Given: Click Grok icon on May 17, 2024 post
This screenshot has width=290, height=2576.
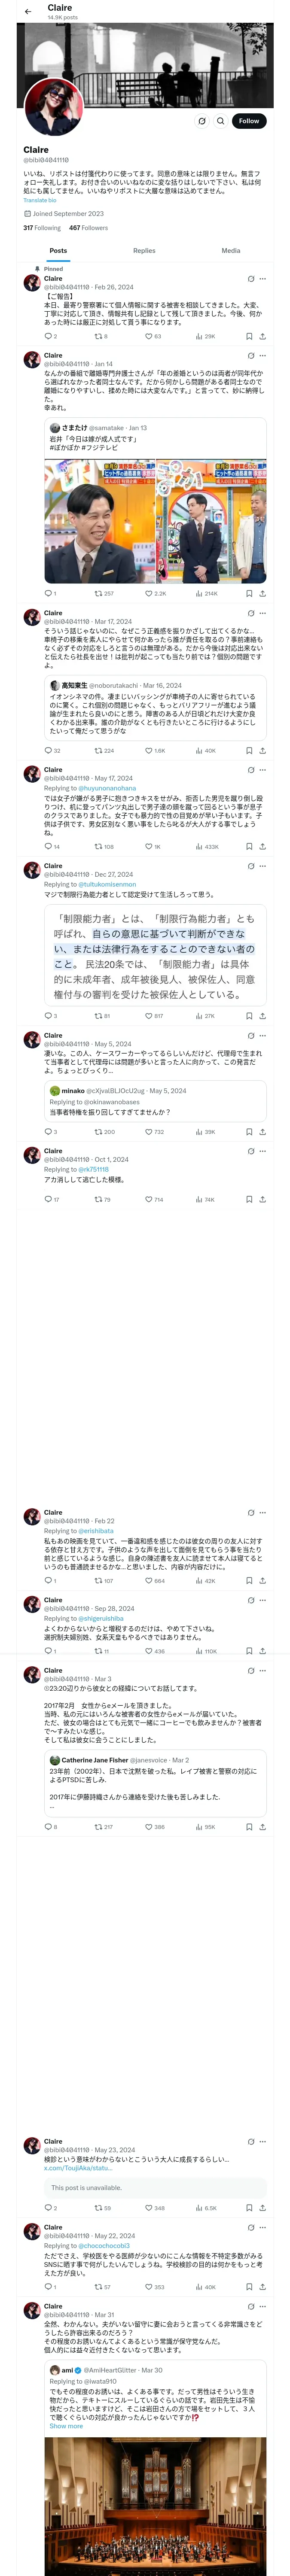Looking at the screenshot, I should coord(250,770).
